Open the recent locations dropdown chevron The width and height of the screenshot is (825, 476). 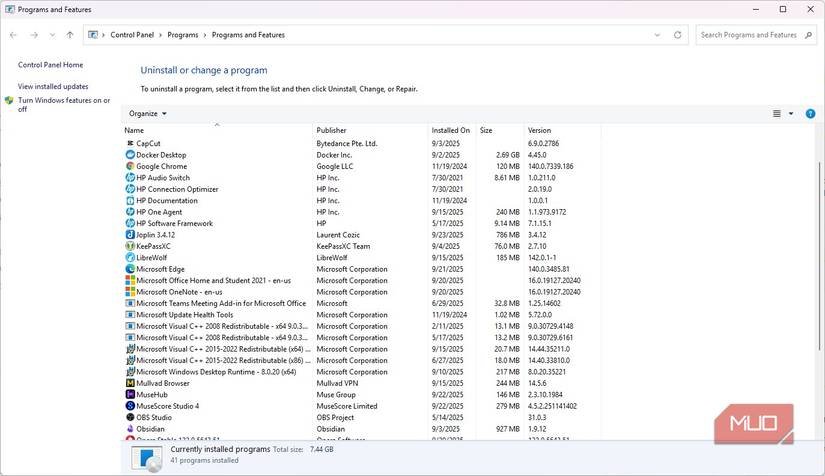tap(52, 35)
